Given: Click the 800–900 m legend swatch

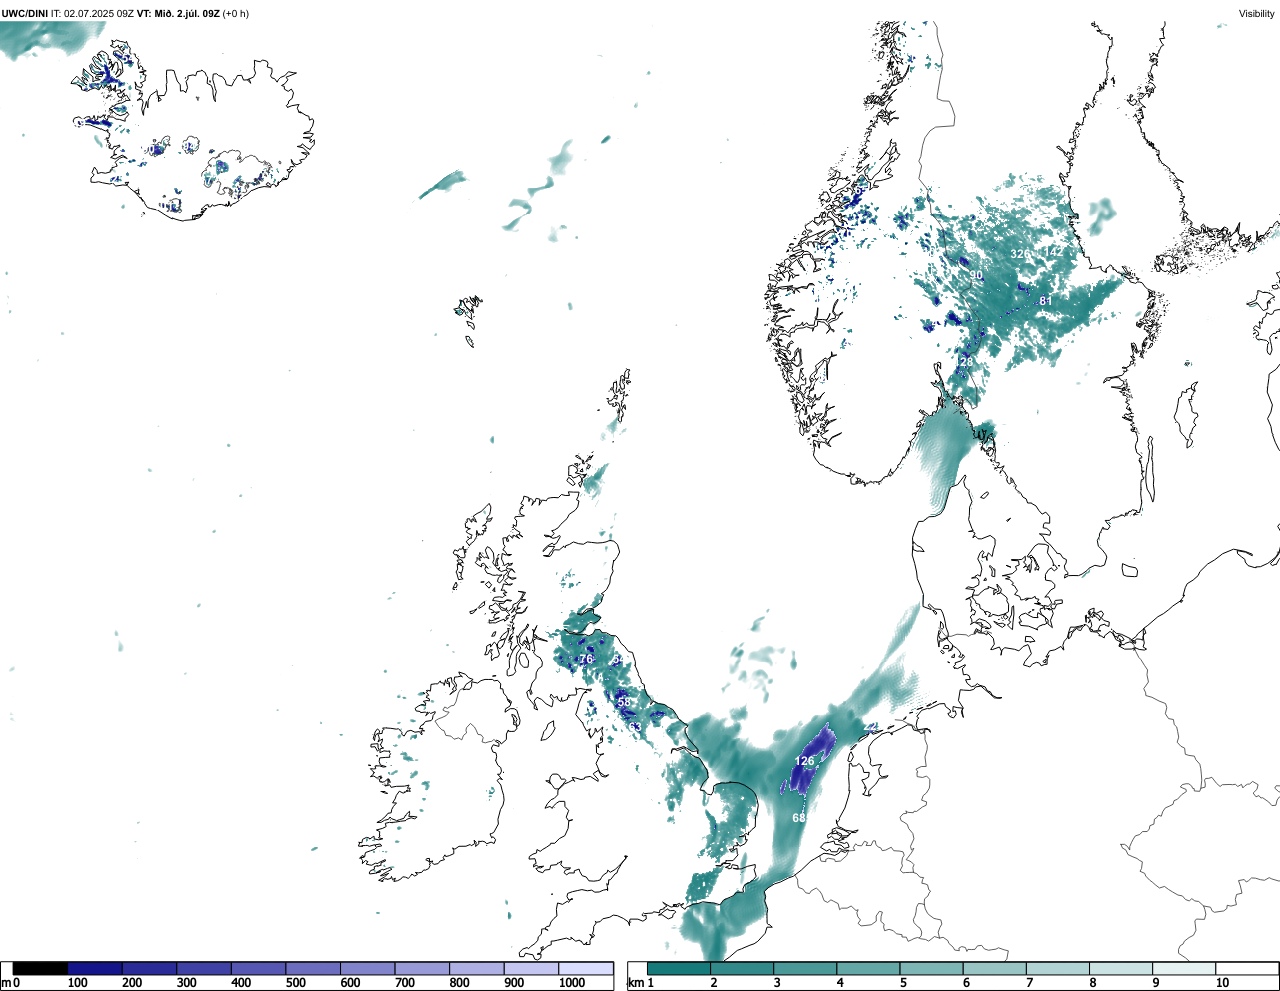Looking at the screenshot, I should [476, 968].
